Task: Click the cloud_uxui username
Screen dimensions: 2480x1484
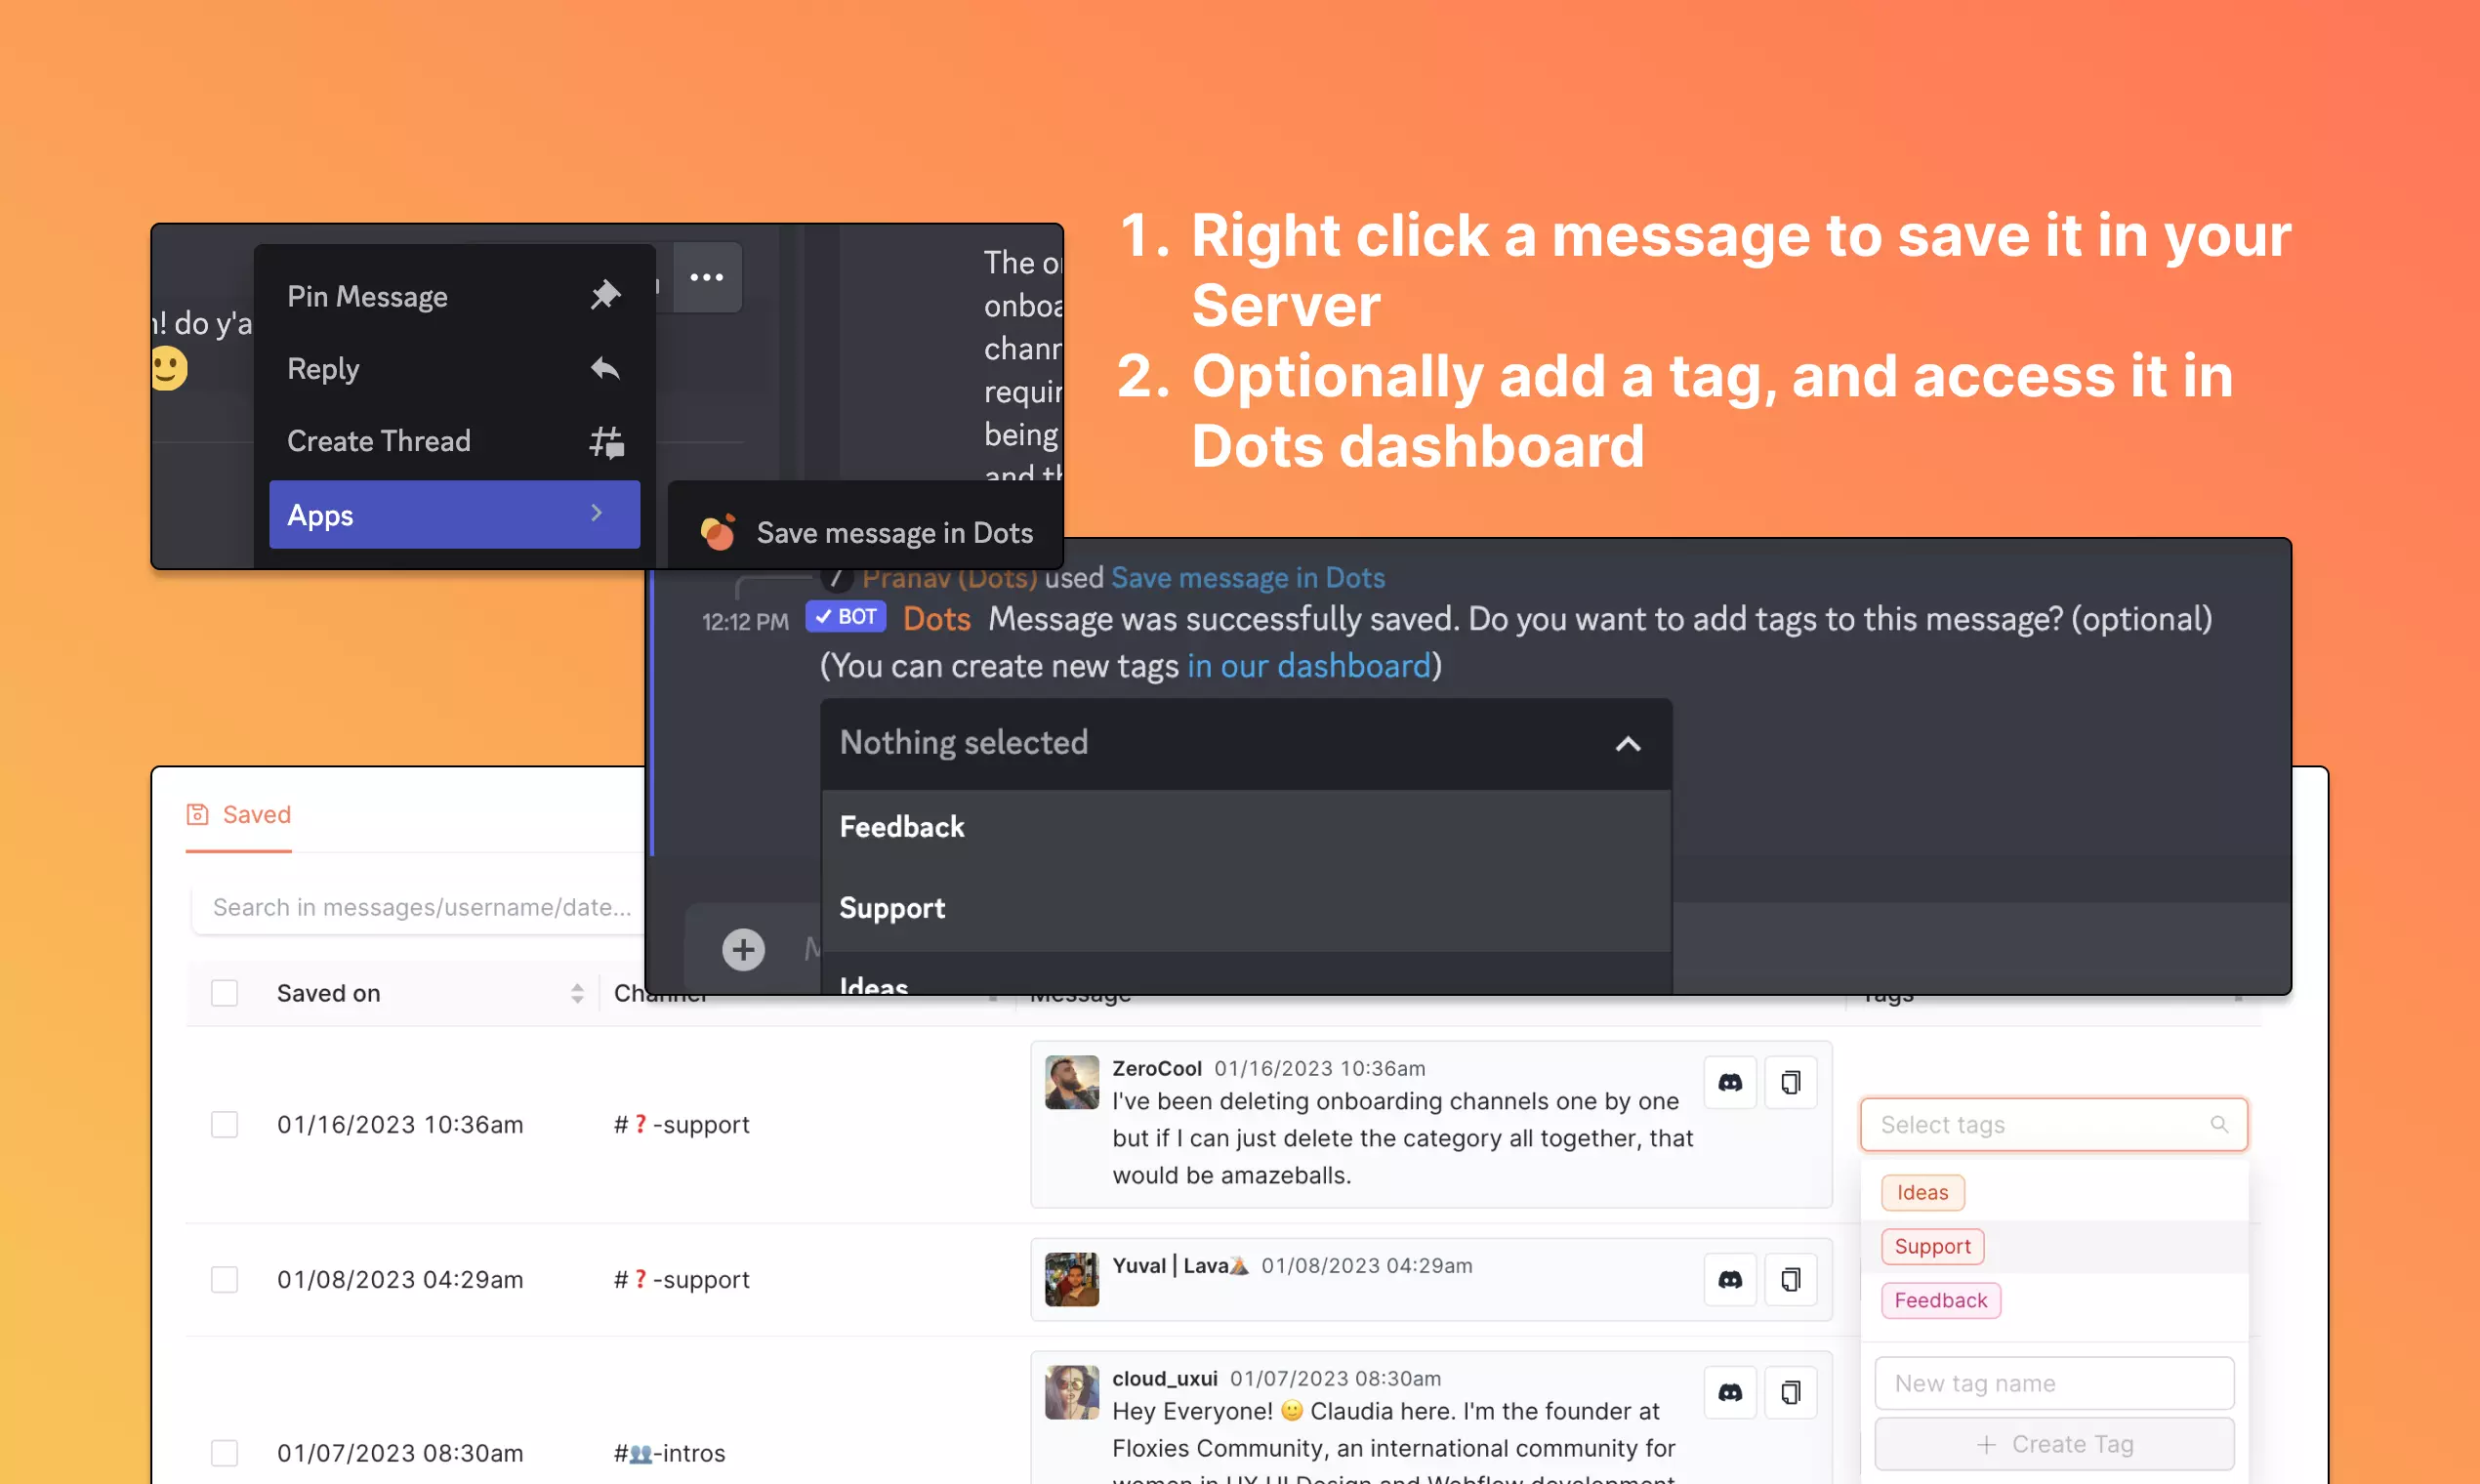Action: point(1164,1378)
